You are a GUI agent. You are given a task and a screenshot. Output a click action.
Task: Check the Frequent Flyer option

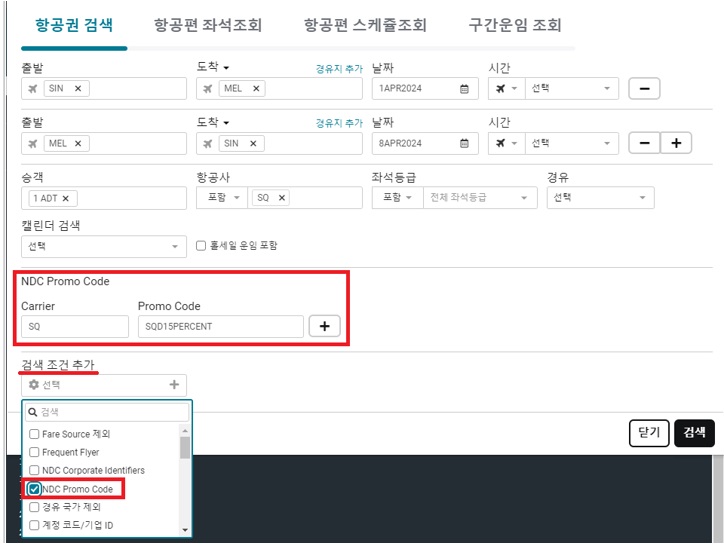[34, 452]
